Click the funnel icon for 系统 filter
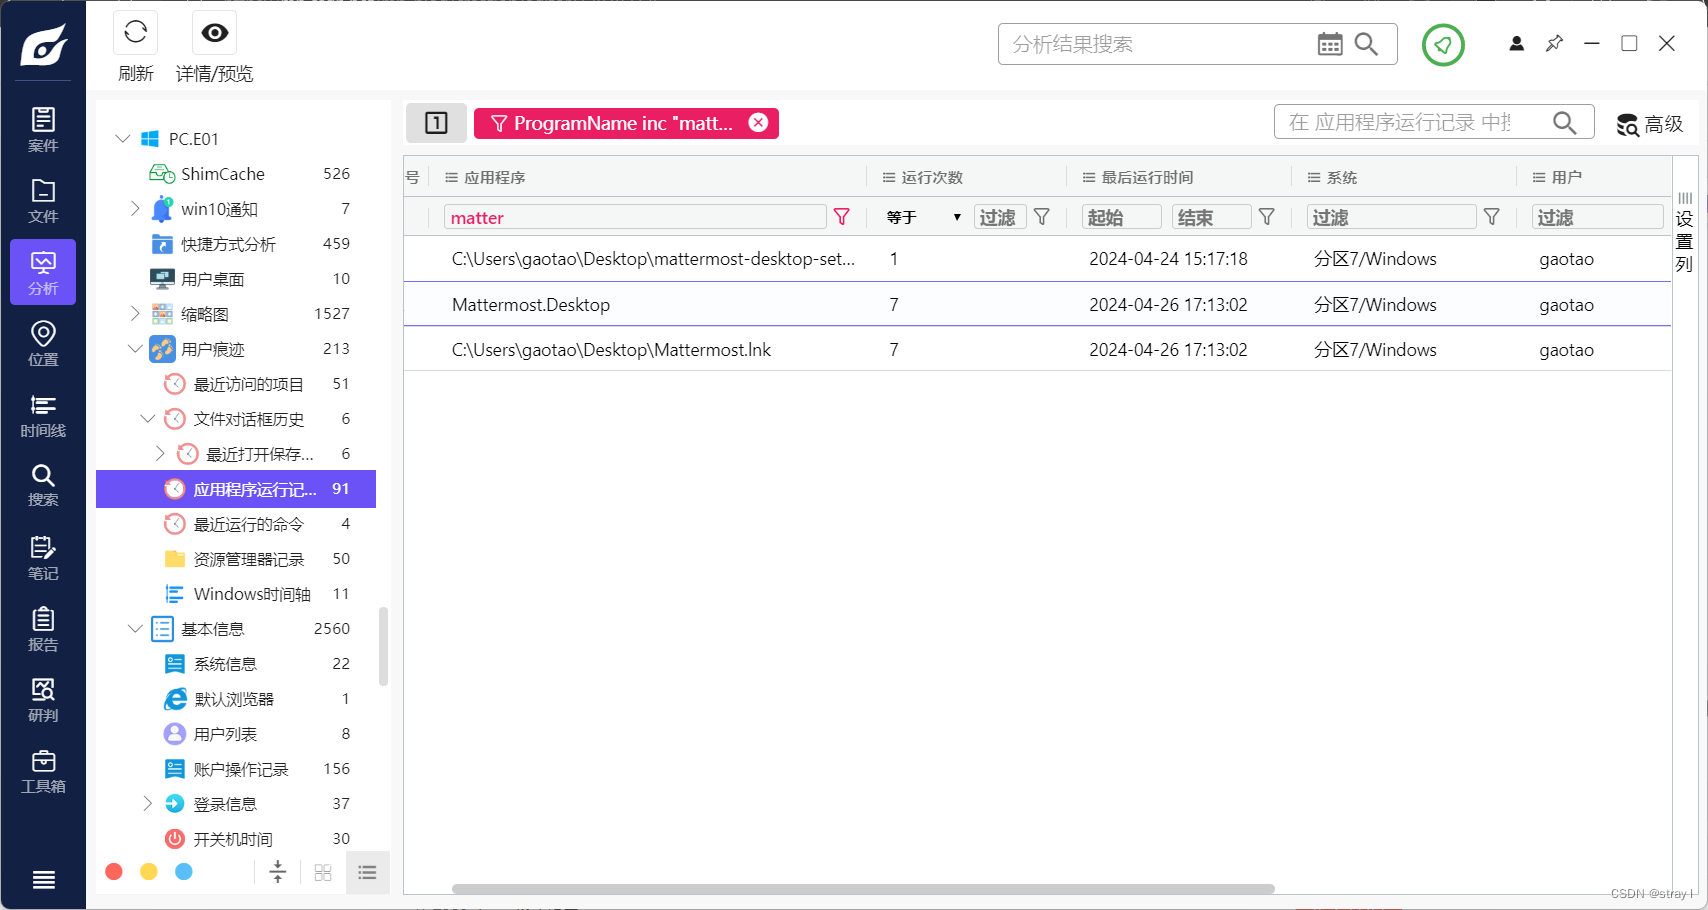Viewport: 1708px width, 910px height. pos(1492,217)
